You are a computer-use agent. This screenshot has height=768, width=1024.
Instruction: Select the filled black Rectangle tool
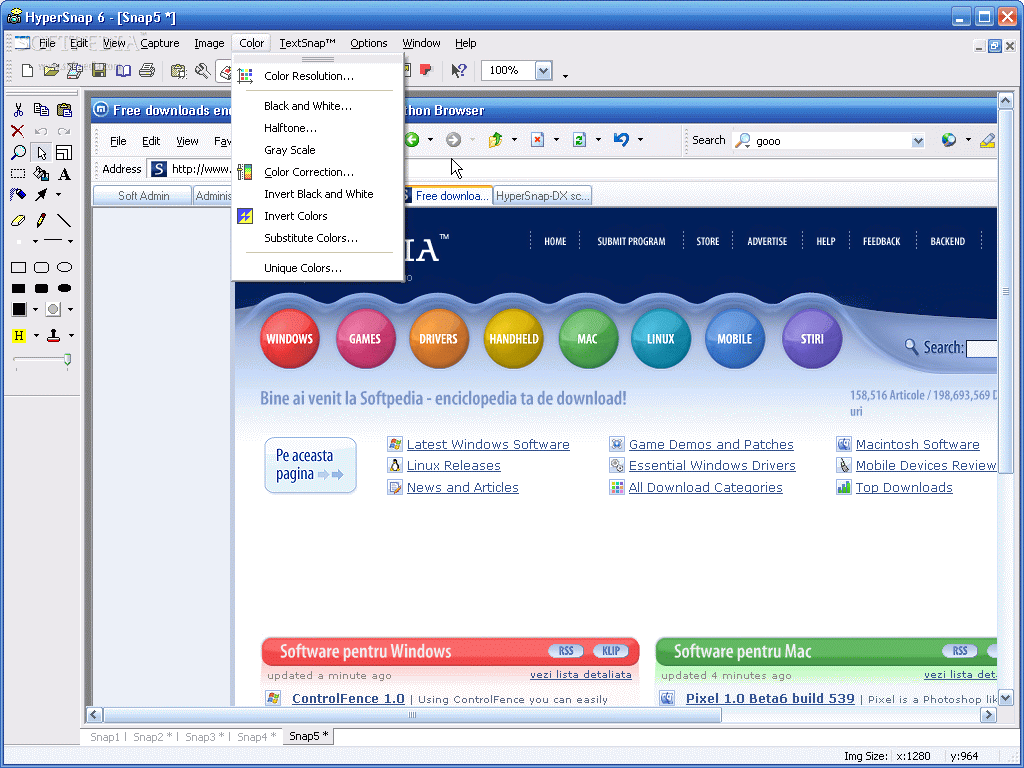pyautogui.click(x=18, y=288)
